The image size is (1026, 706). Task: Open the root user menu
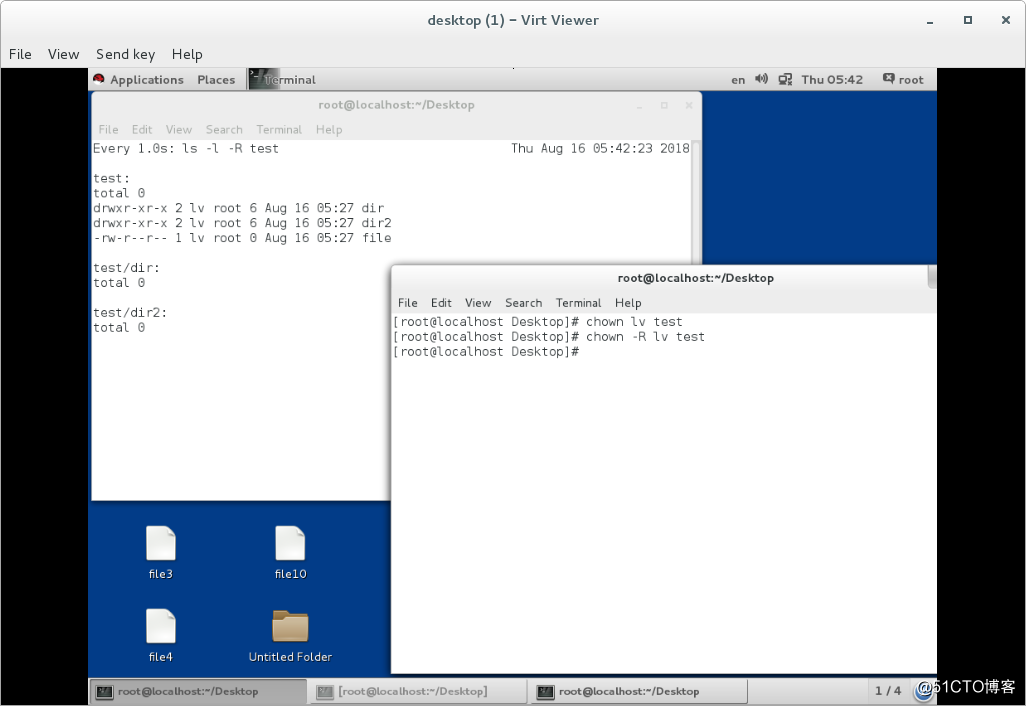coord(904,80)
